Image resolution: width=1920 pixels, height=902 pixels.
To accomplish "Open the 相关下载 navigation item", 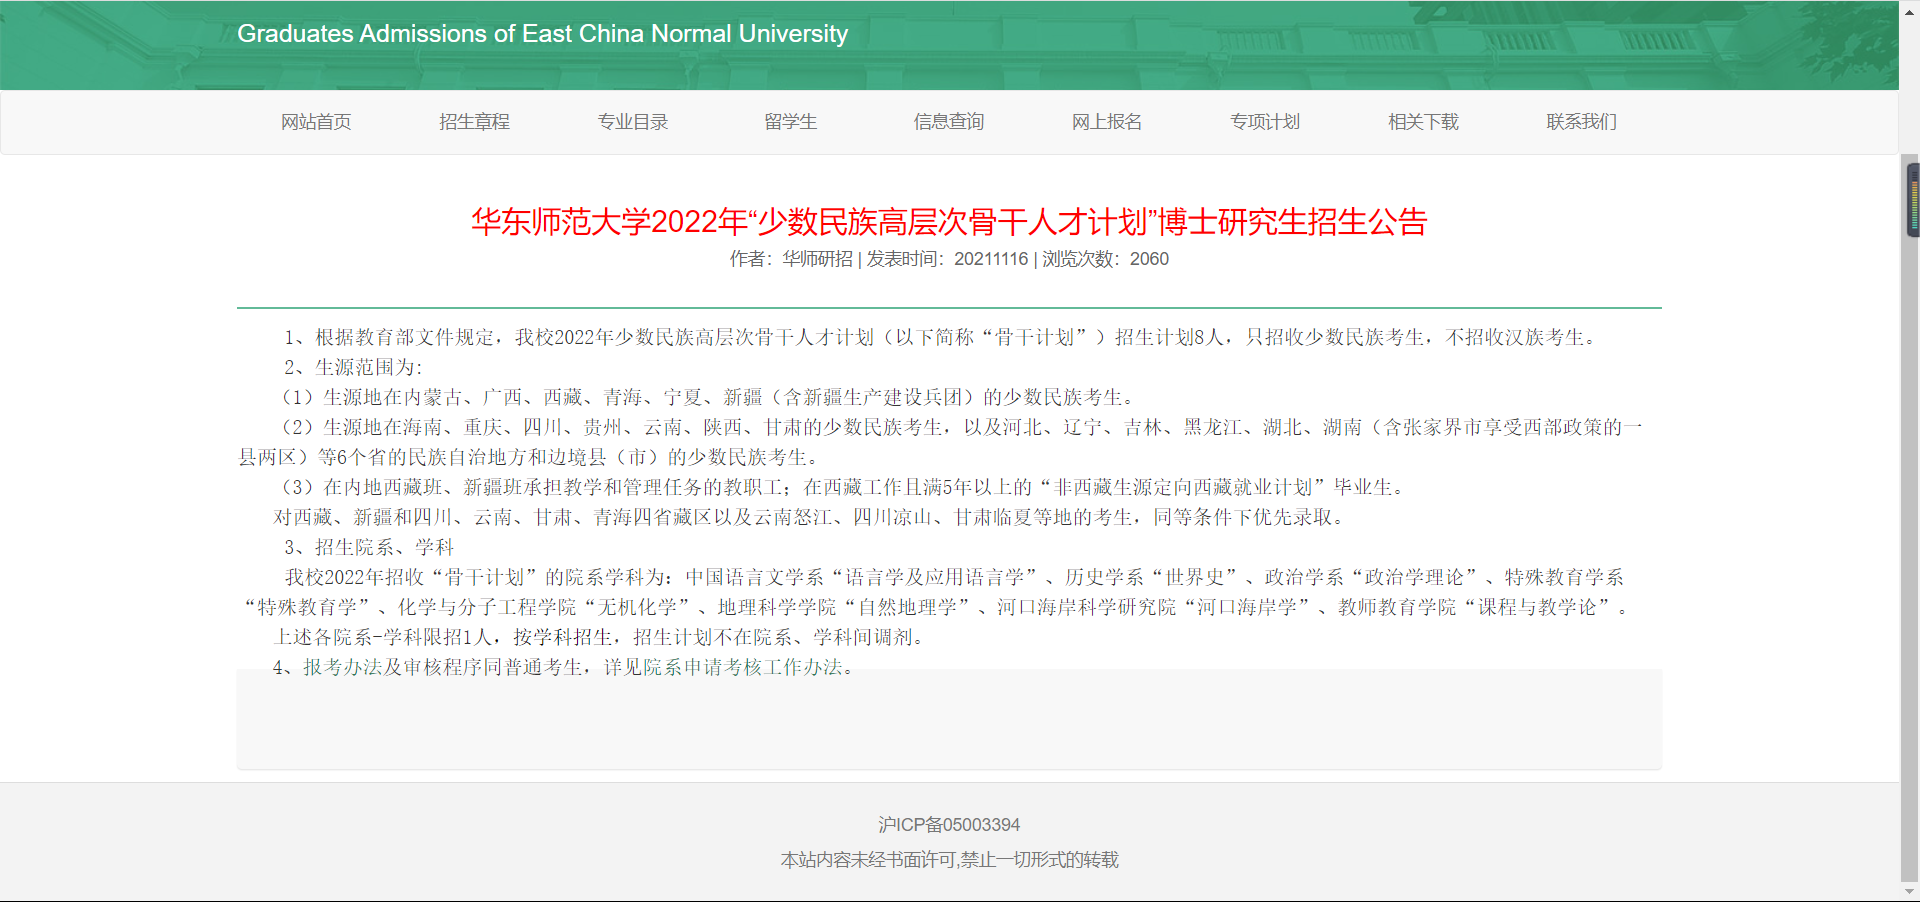I will [x=1423, y=122].
